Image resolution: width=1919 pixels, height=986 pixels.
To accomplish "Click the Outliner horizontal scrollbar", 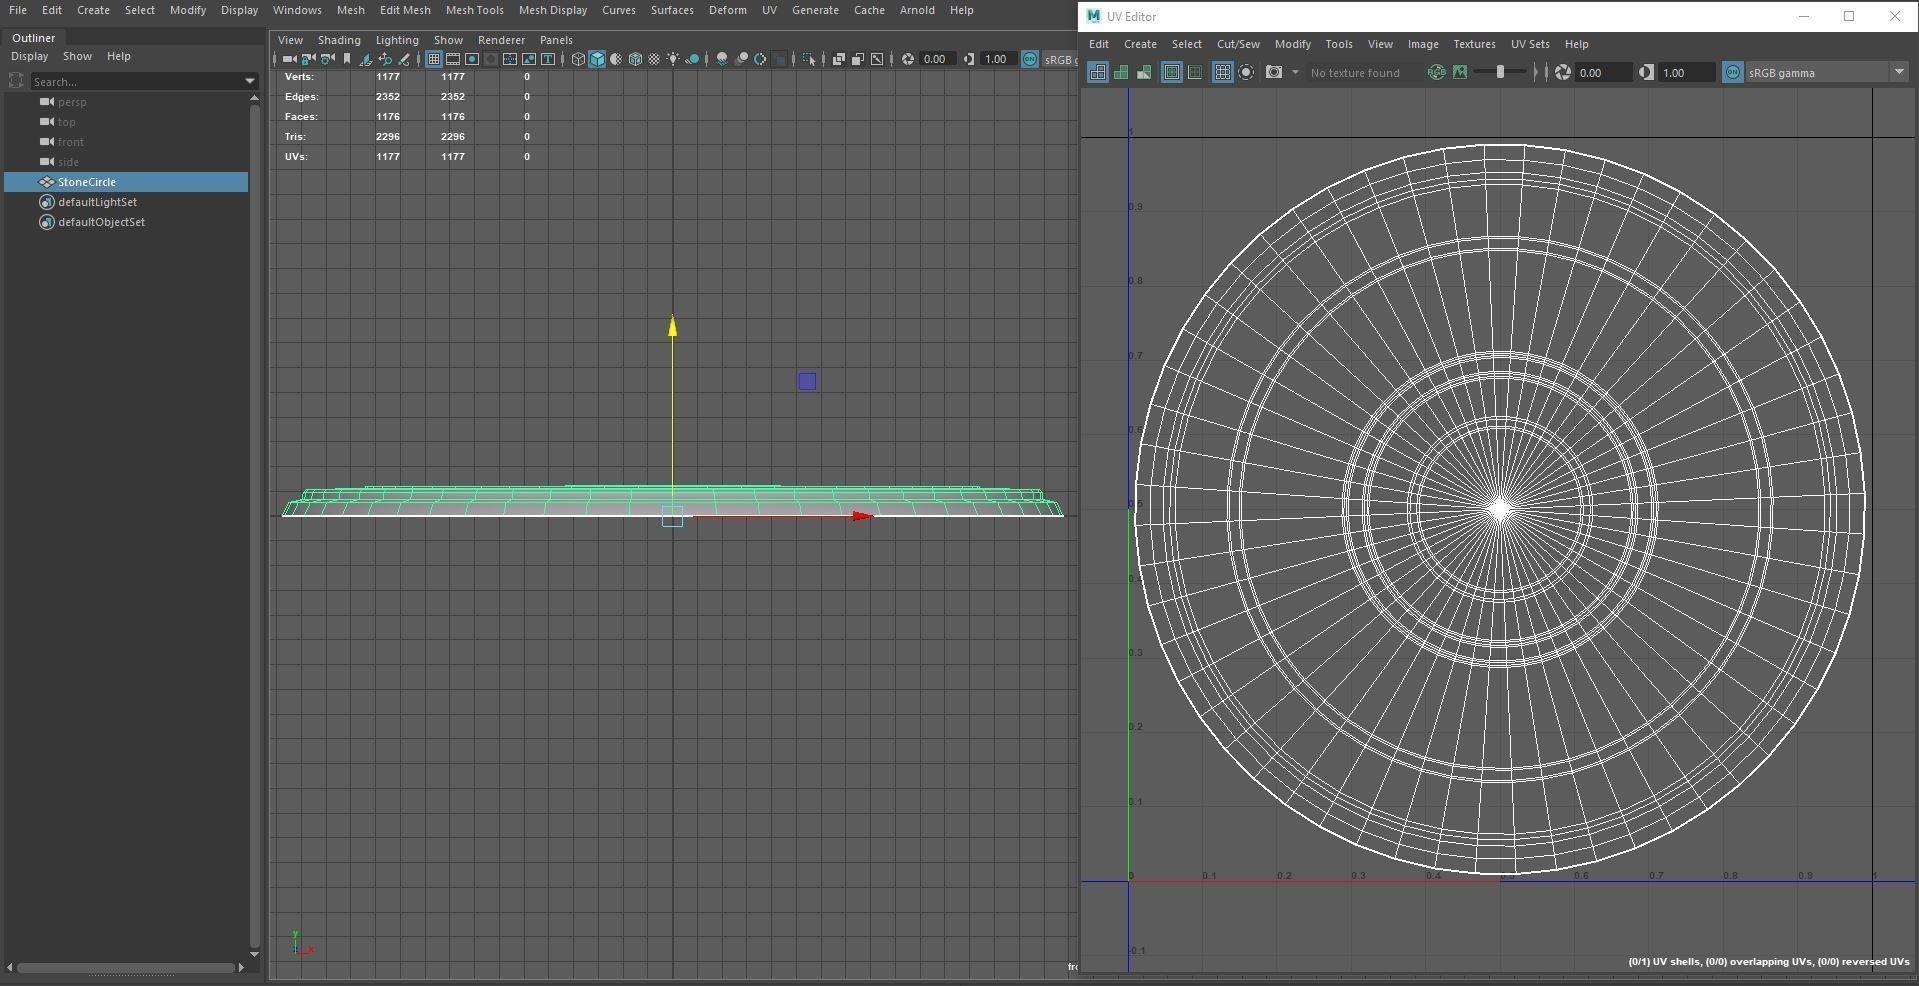I will pos(125,967).
